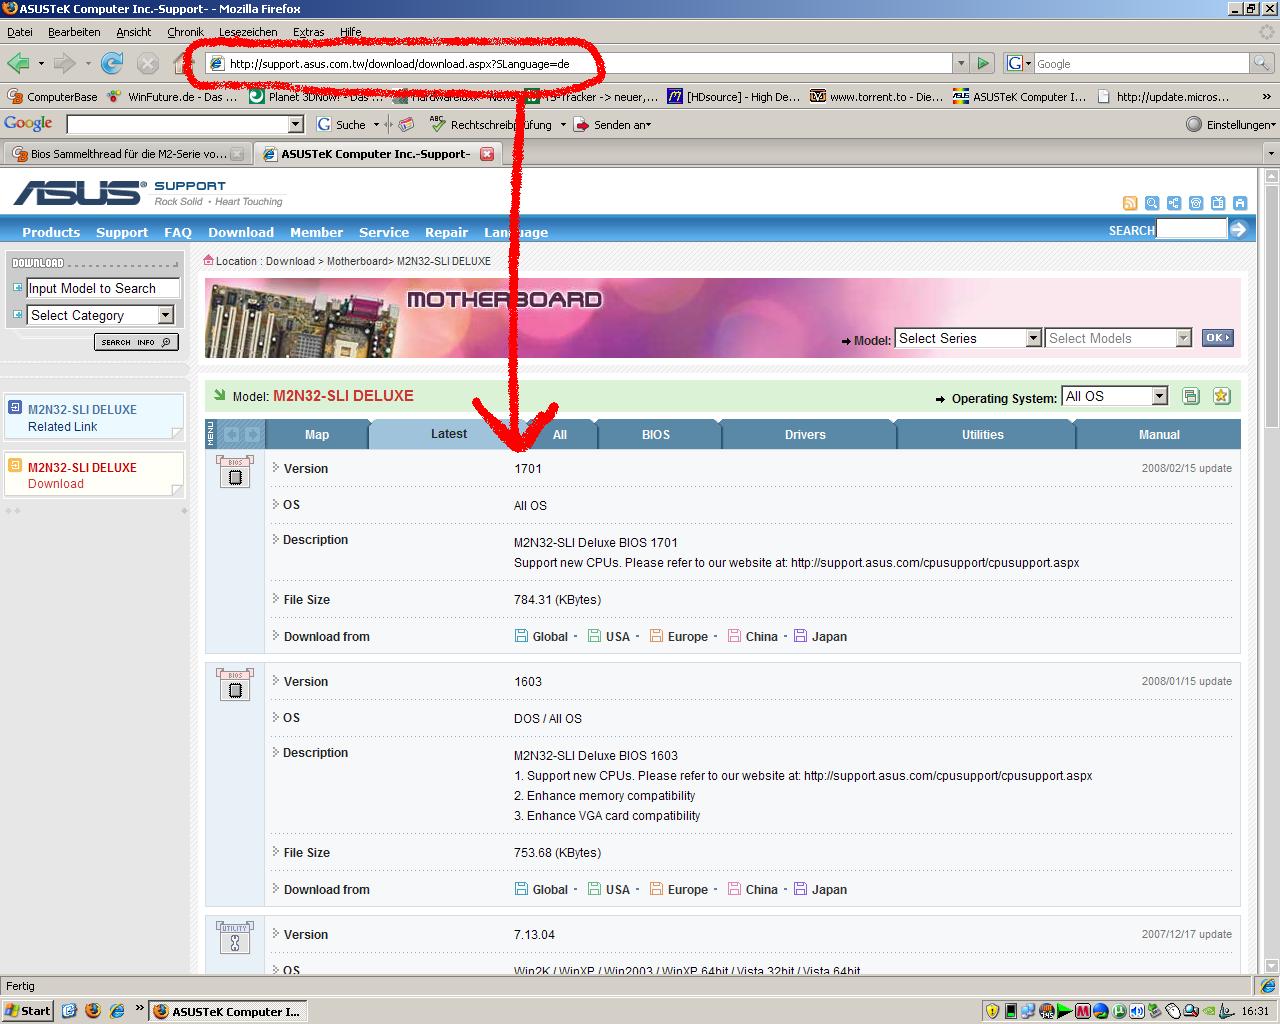Open the Chronik menu

coord(185,32)
